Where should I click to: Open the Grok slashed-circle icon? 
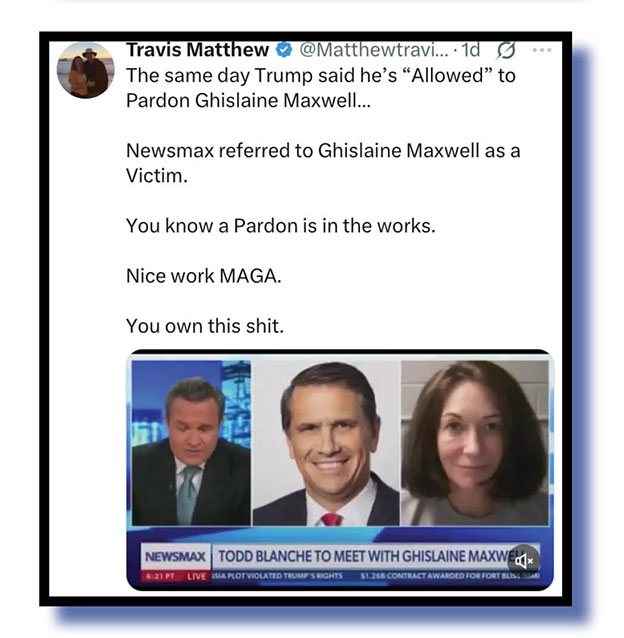pos(506,50)
